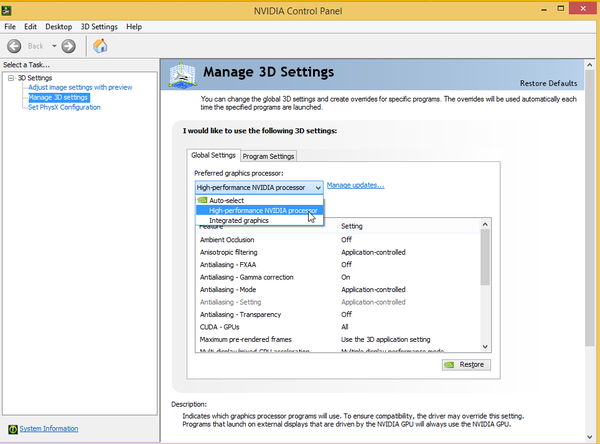This screenshot has width=600, height=444.
Task: Pick High-performance NVIDIA processor list option
Action: (x=258, y=211)
